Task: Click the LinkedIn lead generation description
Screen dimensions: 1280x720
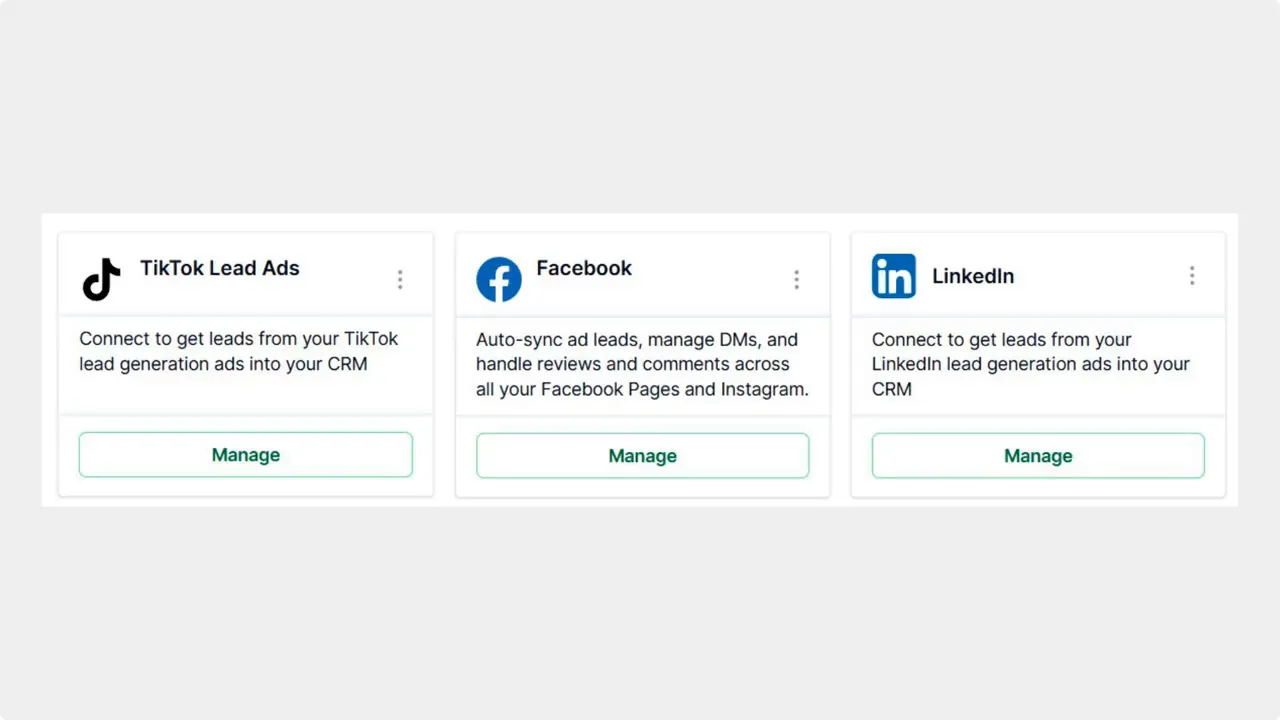Action: [1030, 364]
